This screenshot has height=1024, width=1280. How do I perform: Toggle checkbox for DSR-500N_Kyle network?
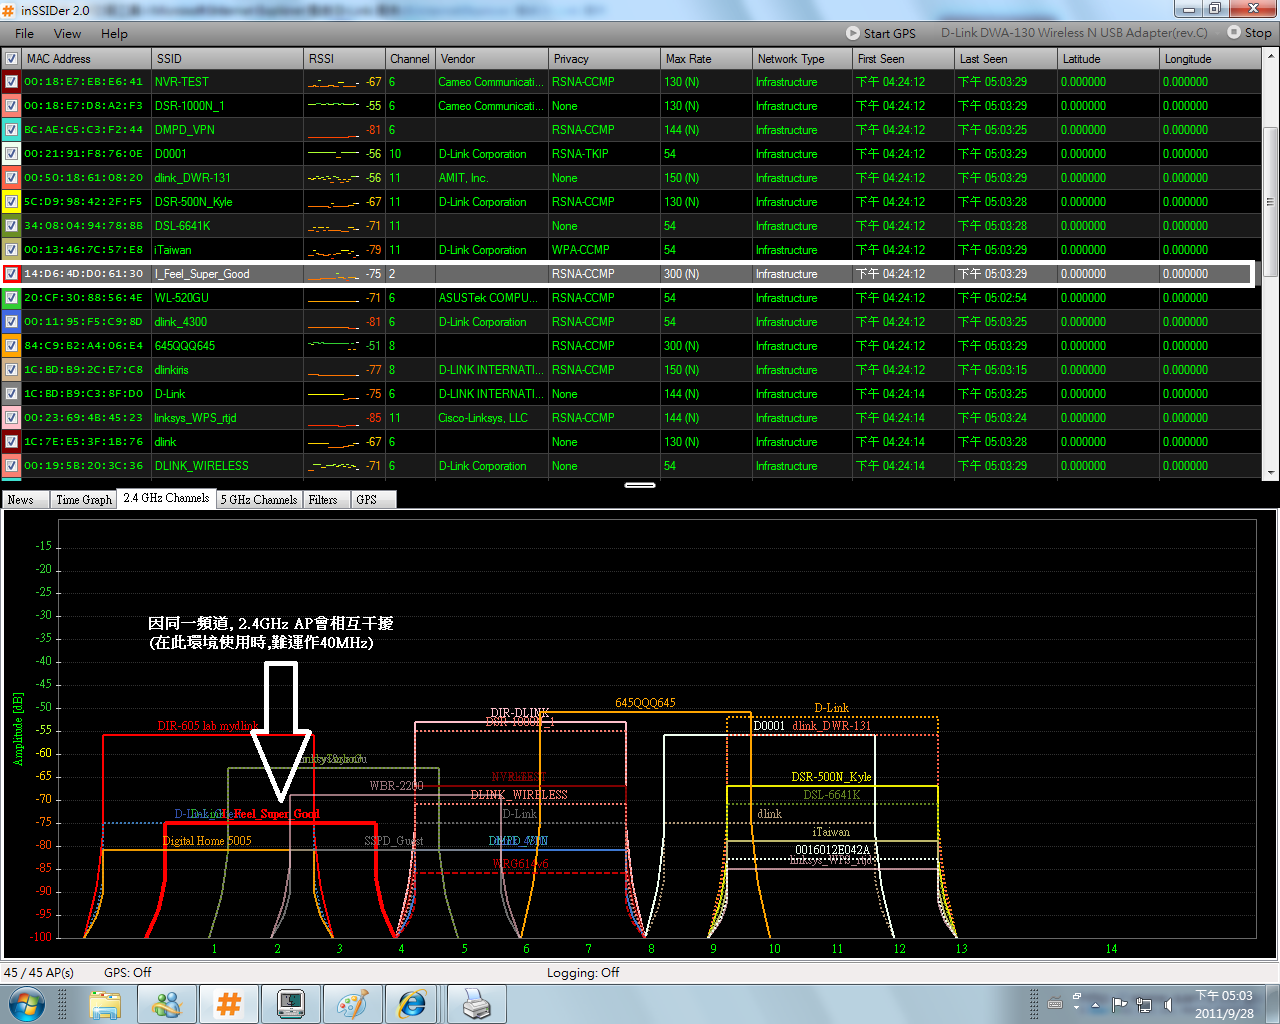11,202
